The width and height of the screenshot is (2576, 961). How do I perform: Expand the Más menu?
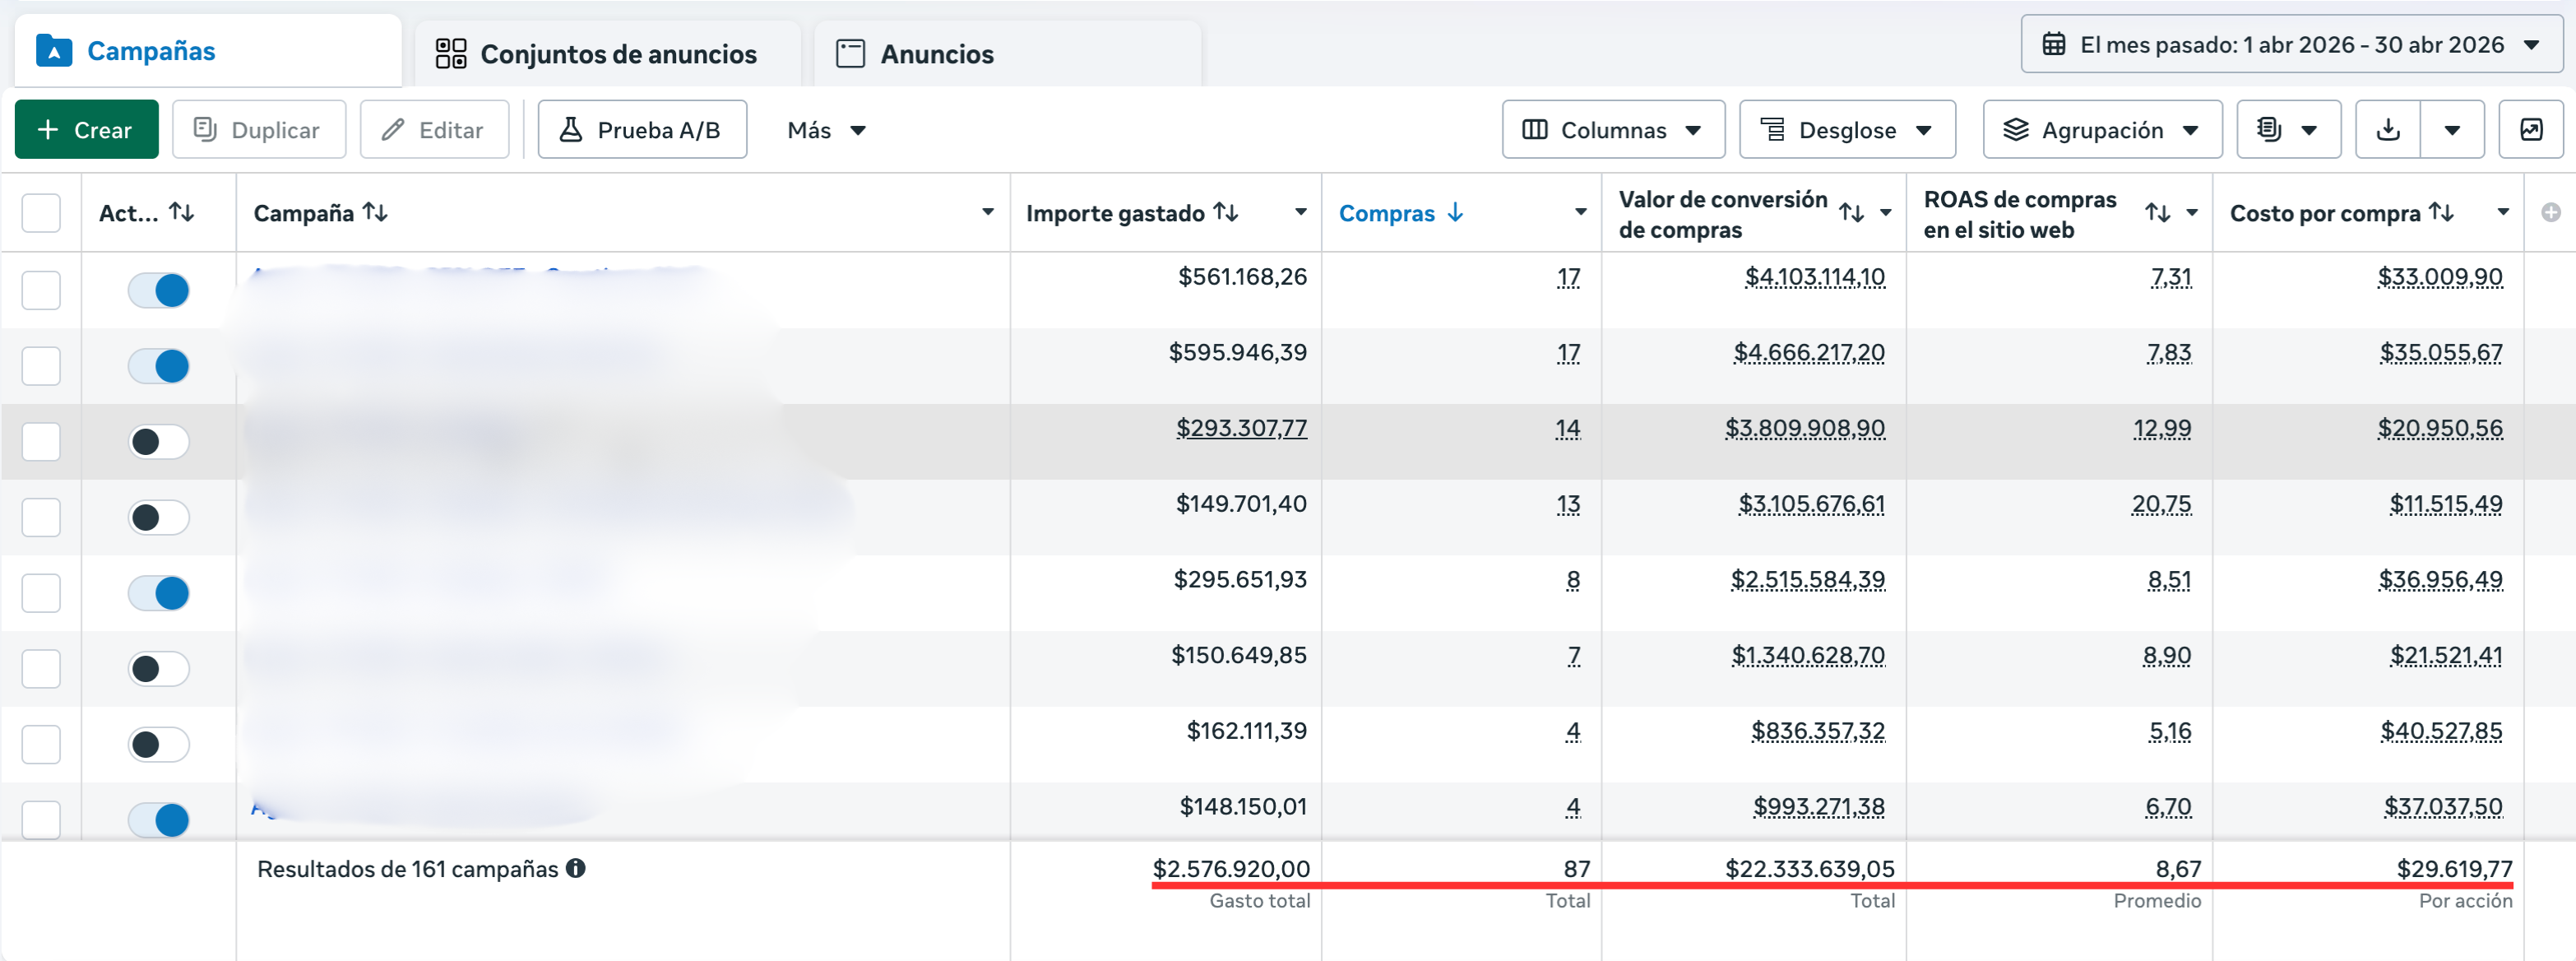[x=826, y=130]
